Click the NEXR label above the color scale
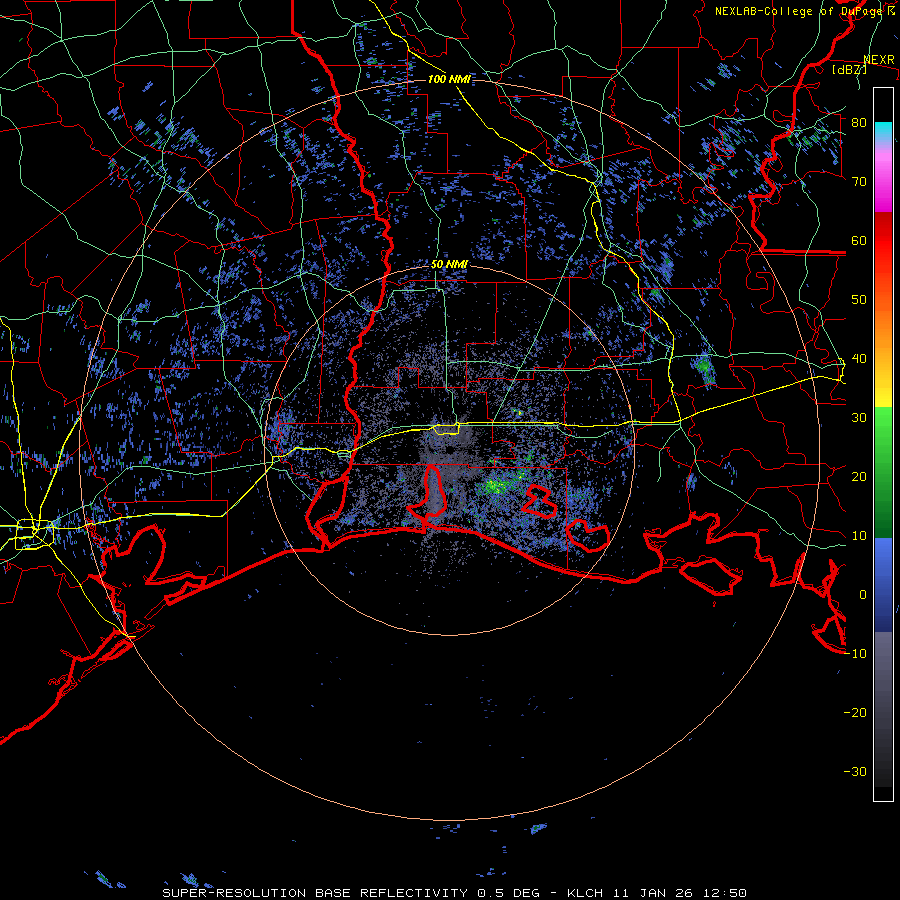 (x=879, y=60)
